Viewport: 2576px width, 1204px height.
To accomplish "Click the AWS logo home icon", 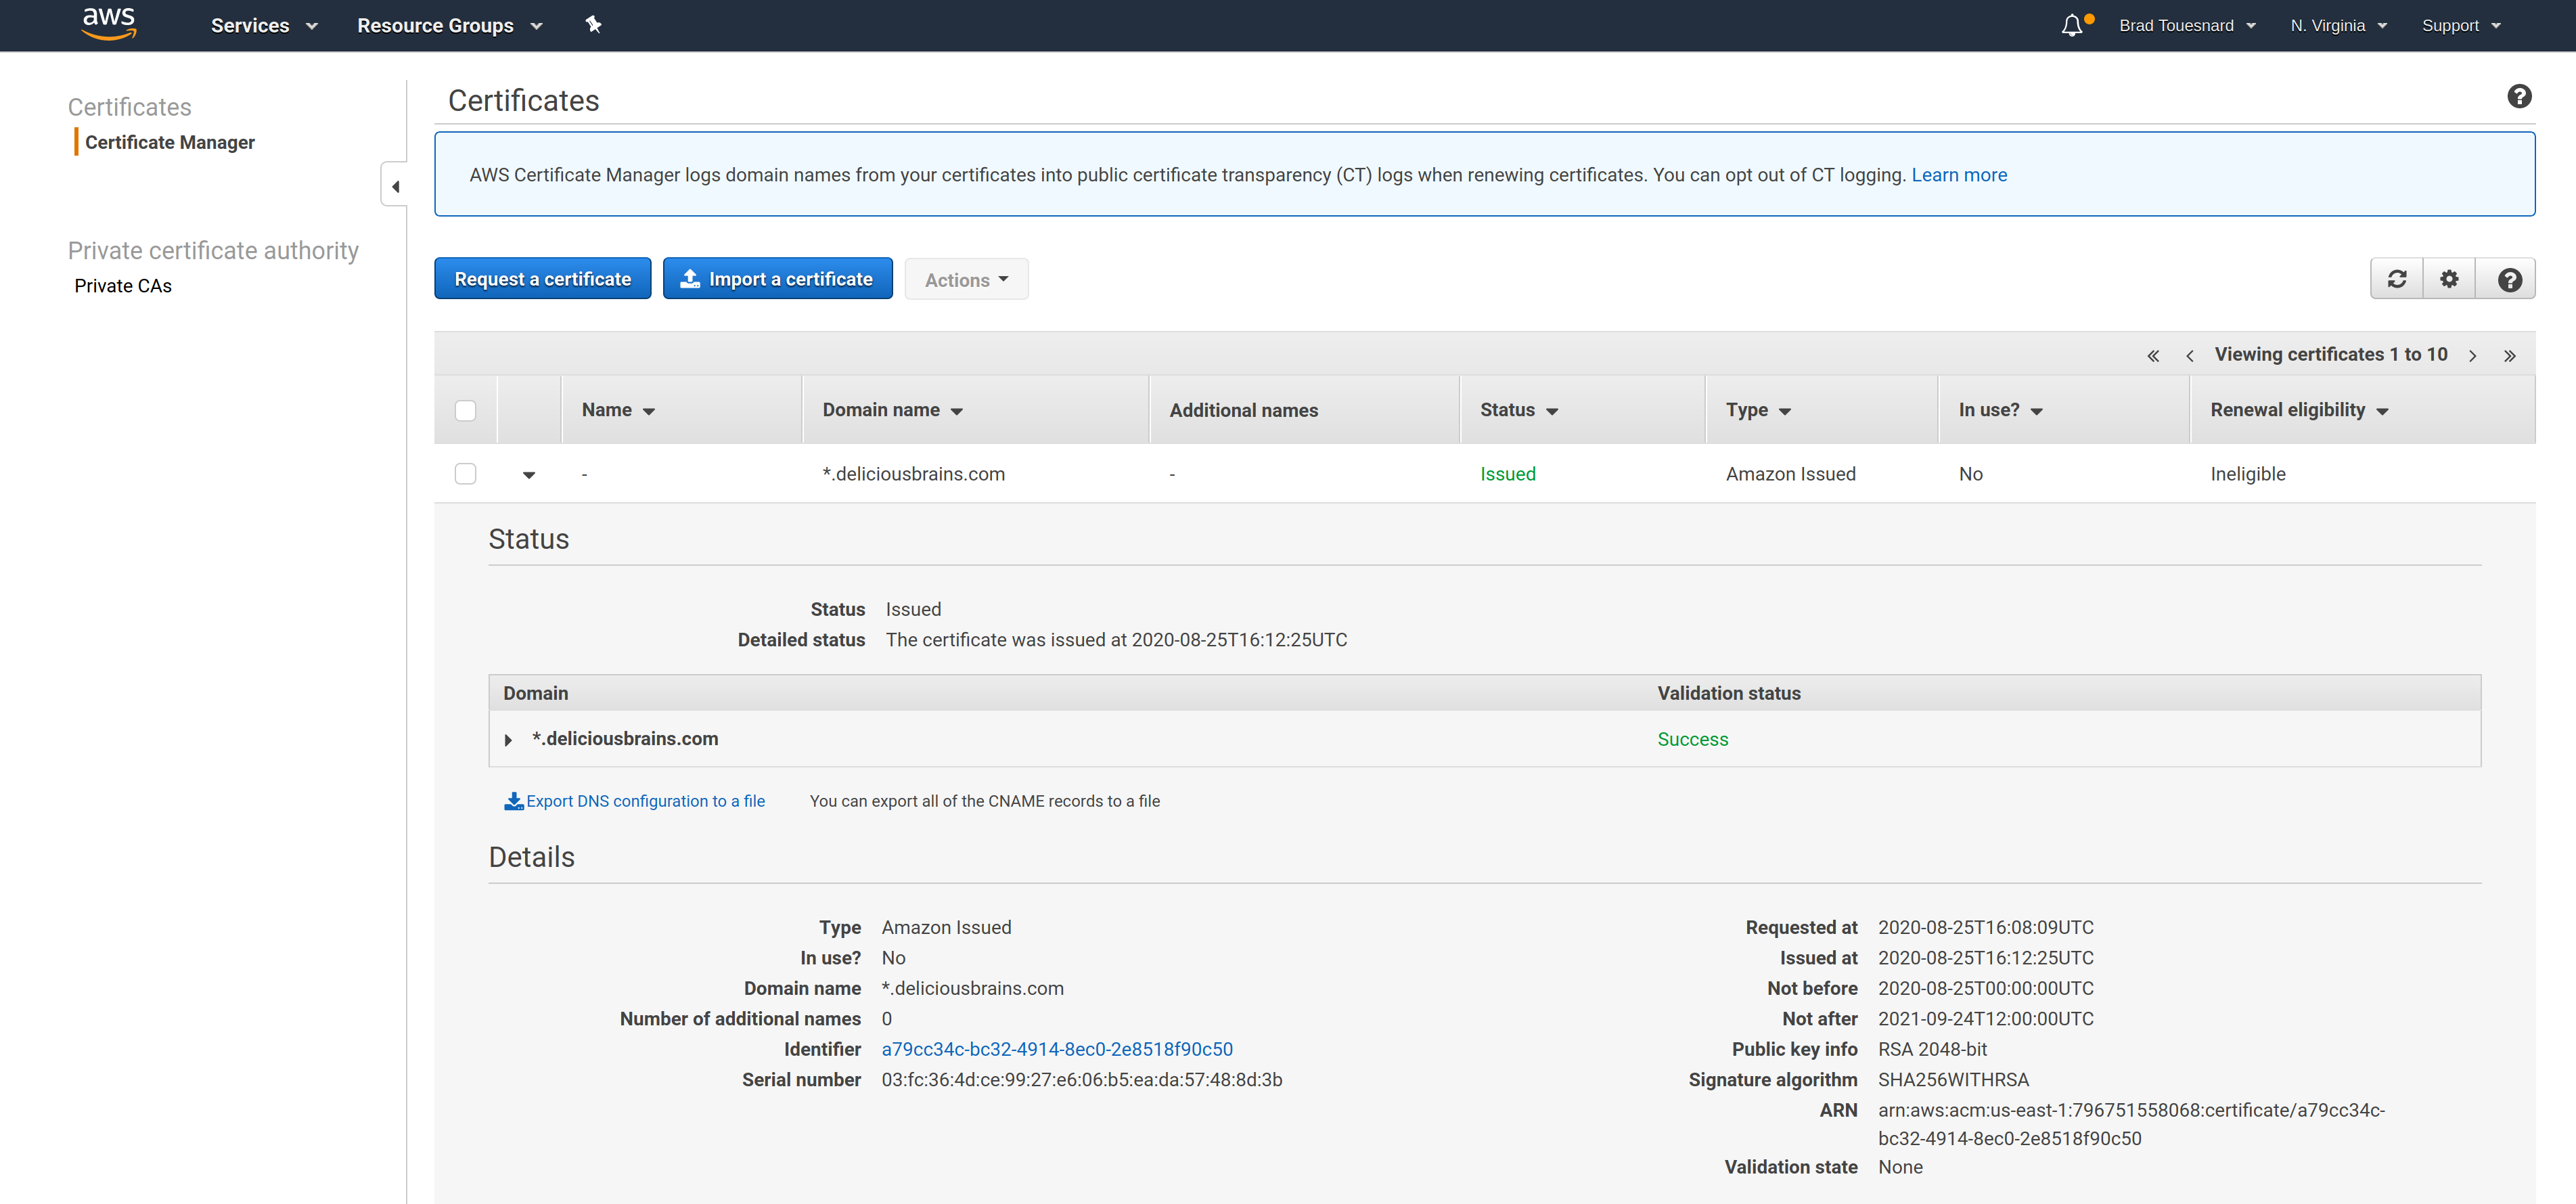I will pyautogui.click(x=109, y=24).
